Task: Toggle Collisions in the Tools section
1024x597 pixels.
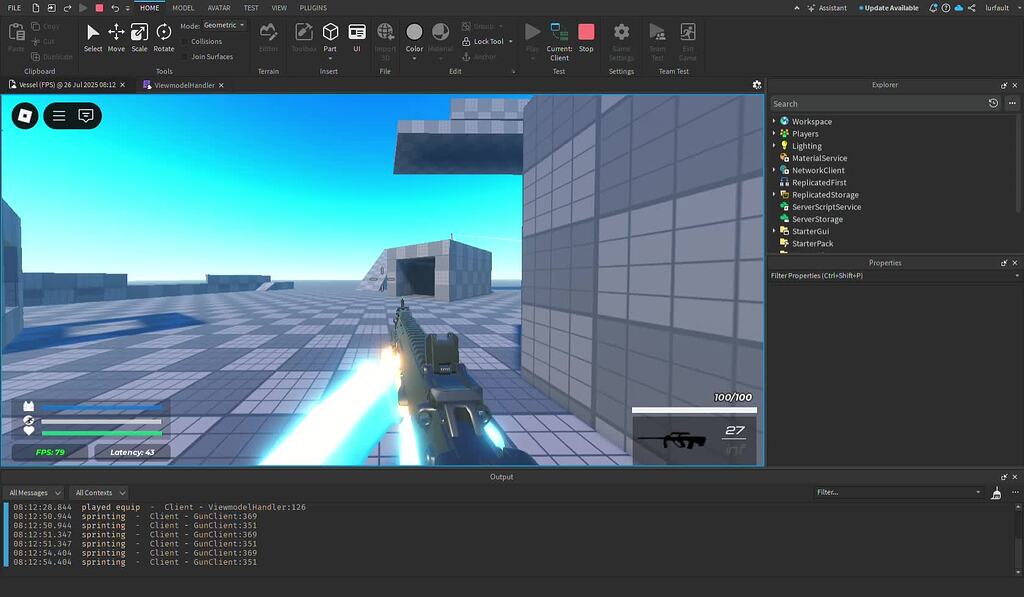Action: tap(206, 41)
